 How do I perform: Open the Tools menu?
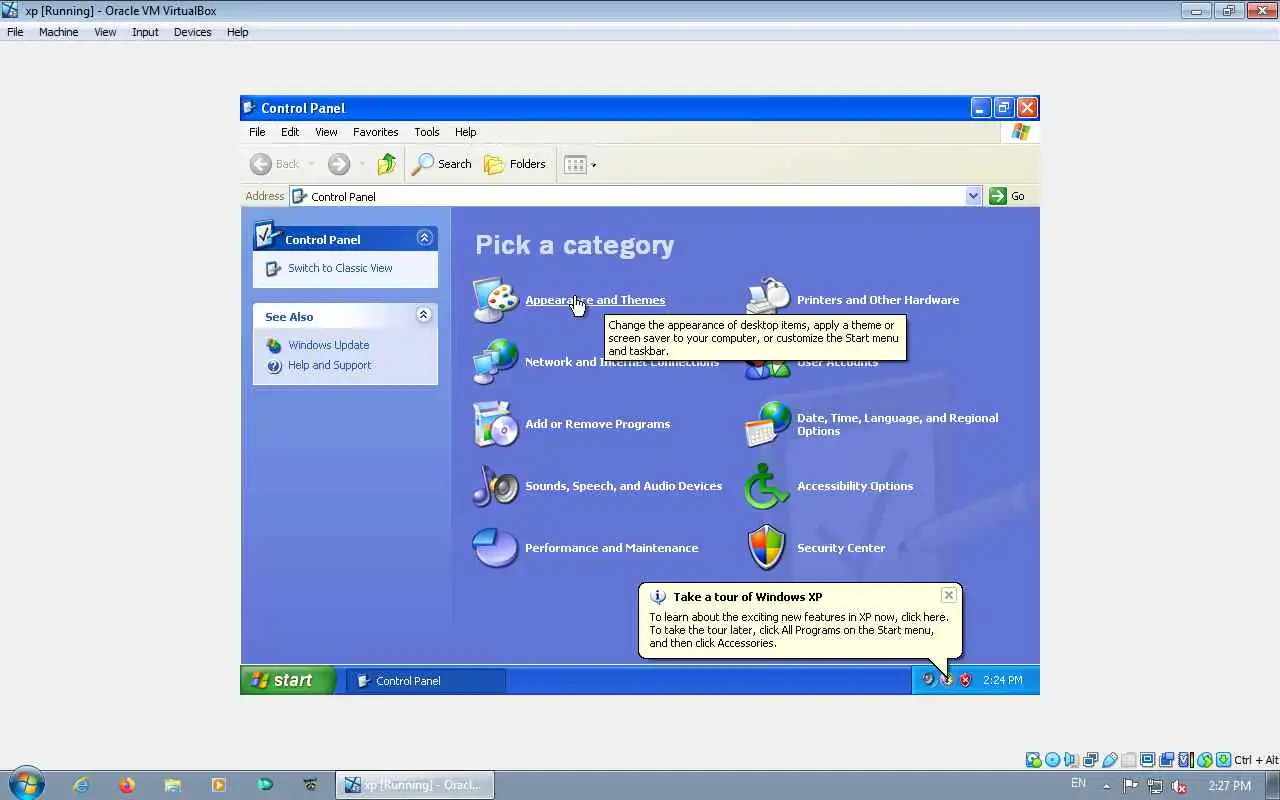(x=427, y=132)
